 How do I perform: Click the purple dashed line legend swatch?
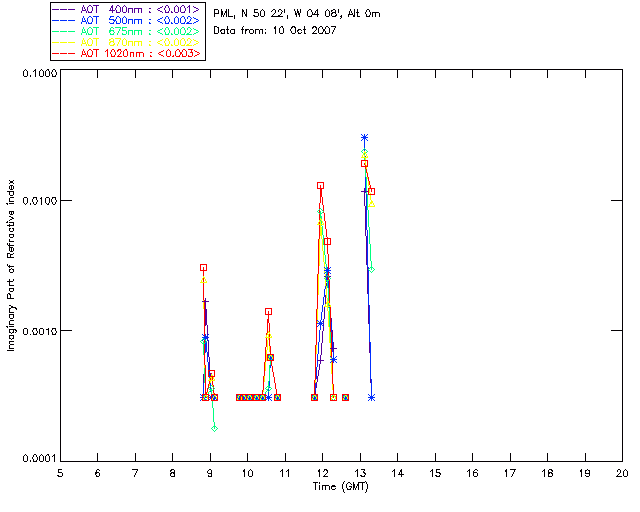[x=64, y=9]
